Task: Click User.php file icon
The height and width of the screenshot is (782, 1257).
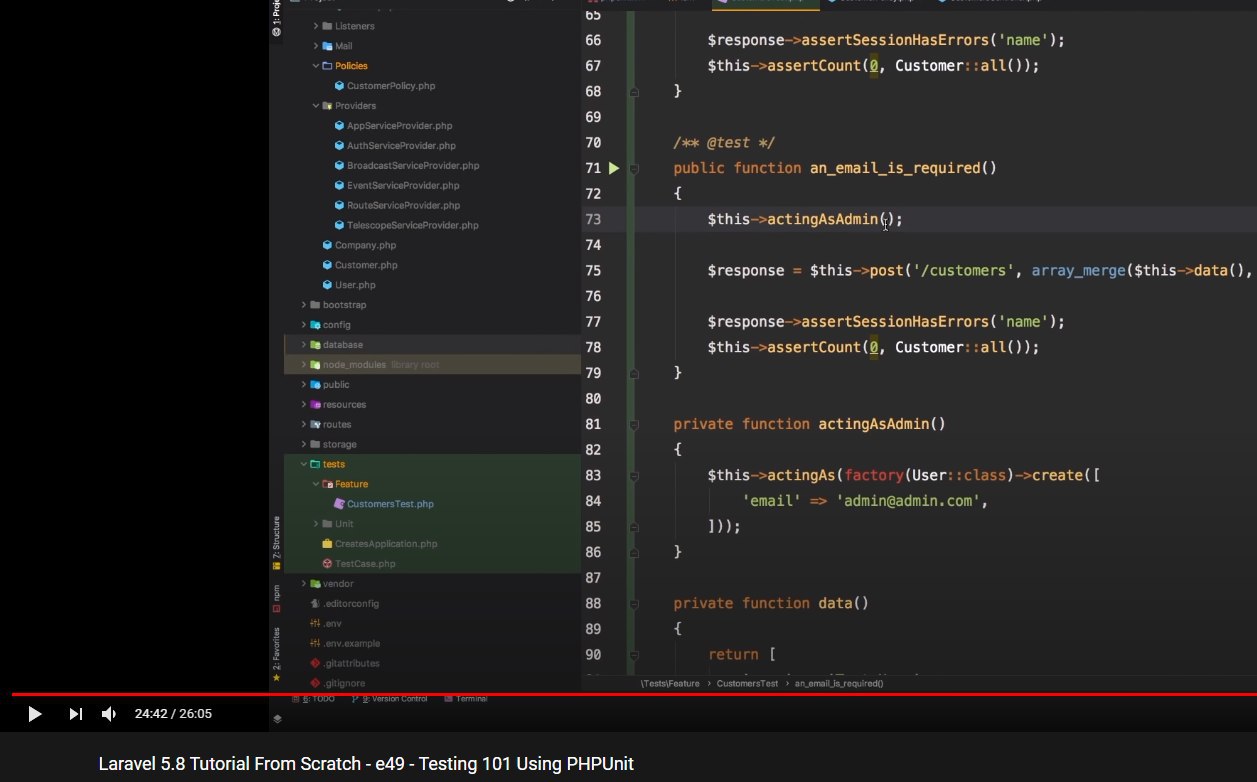Action: [x=327, y=285]
